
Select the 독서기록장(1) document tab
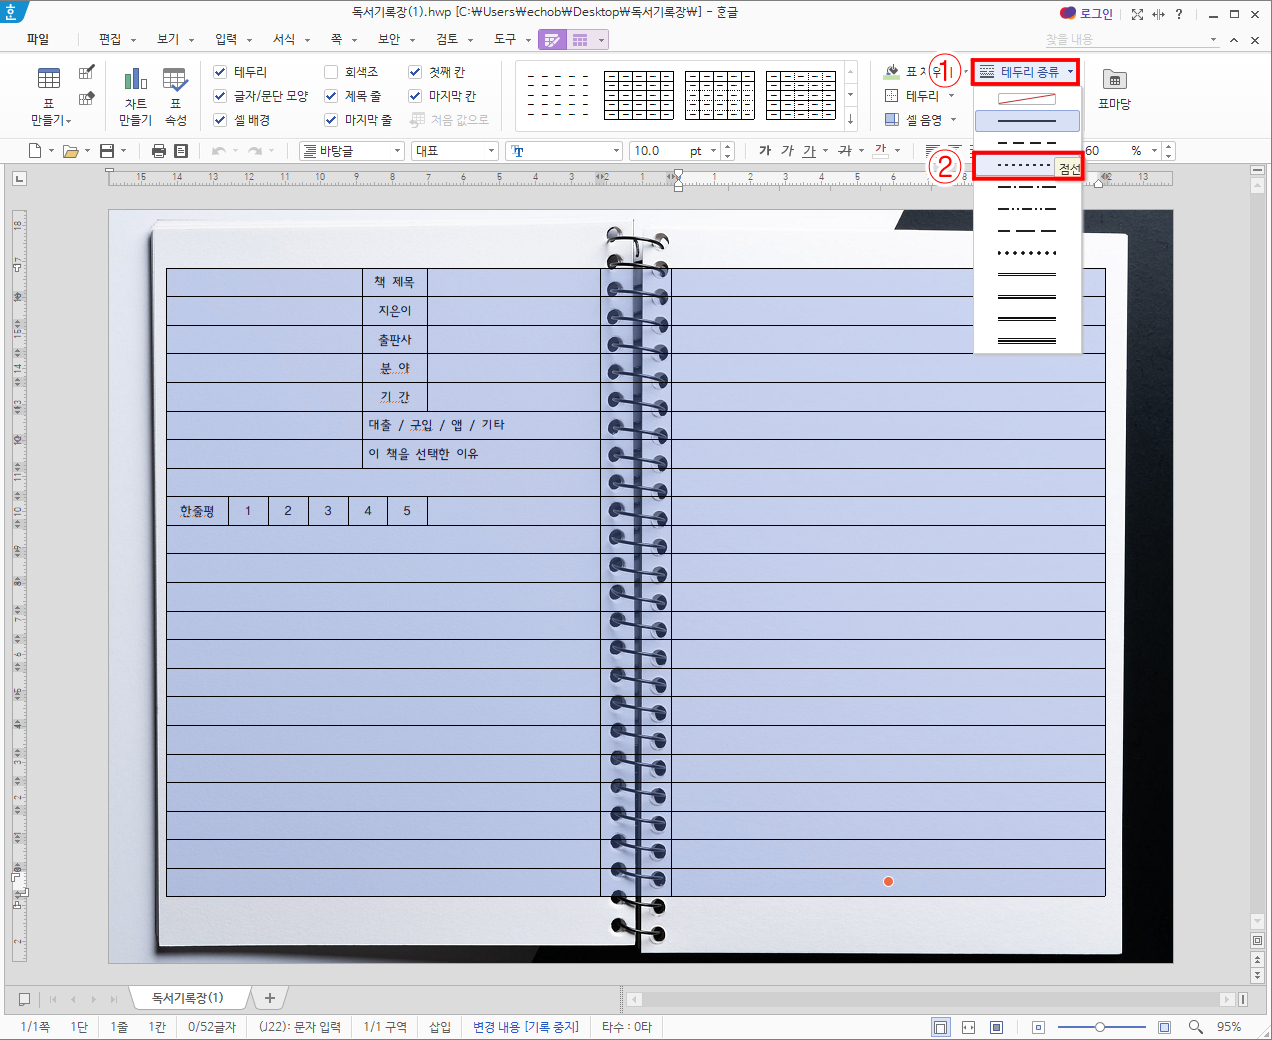pos(188,998)
